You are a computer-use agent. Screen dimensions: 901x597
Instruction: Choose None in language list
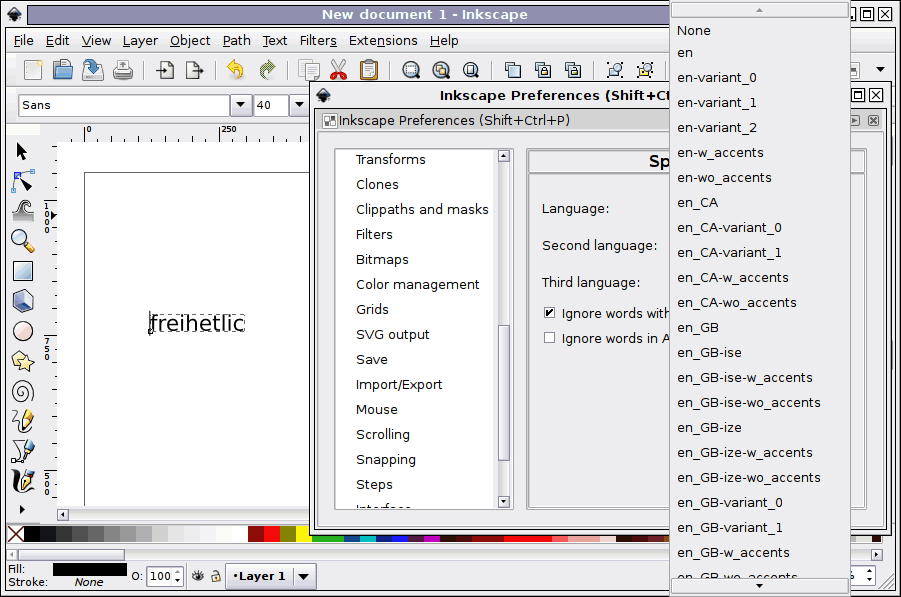click(x=760, y=30)
